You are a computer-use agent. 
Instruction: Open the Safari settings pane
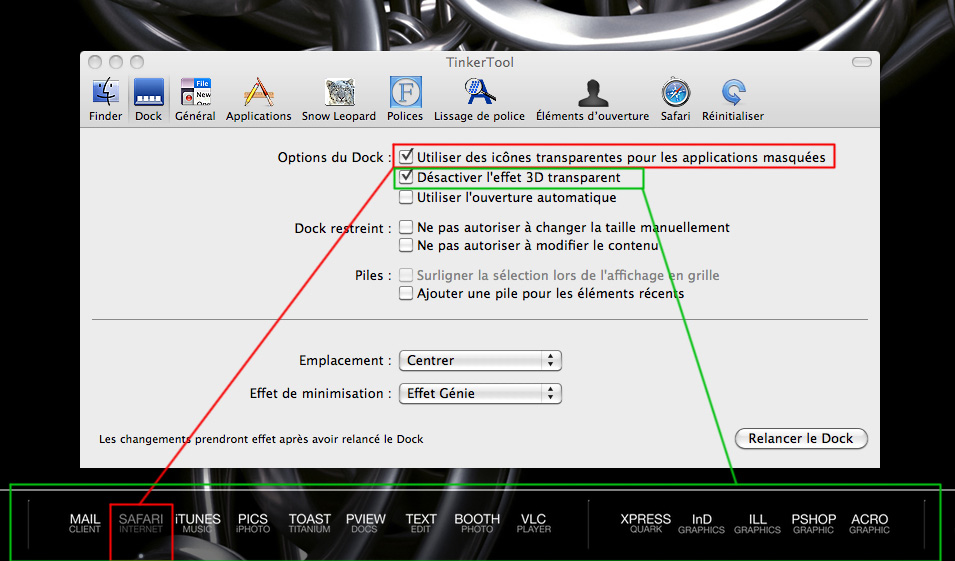click(x=675, y=99)
